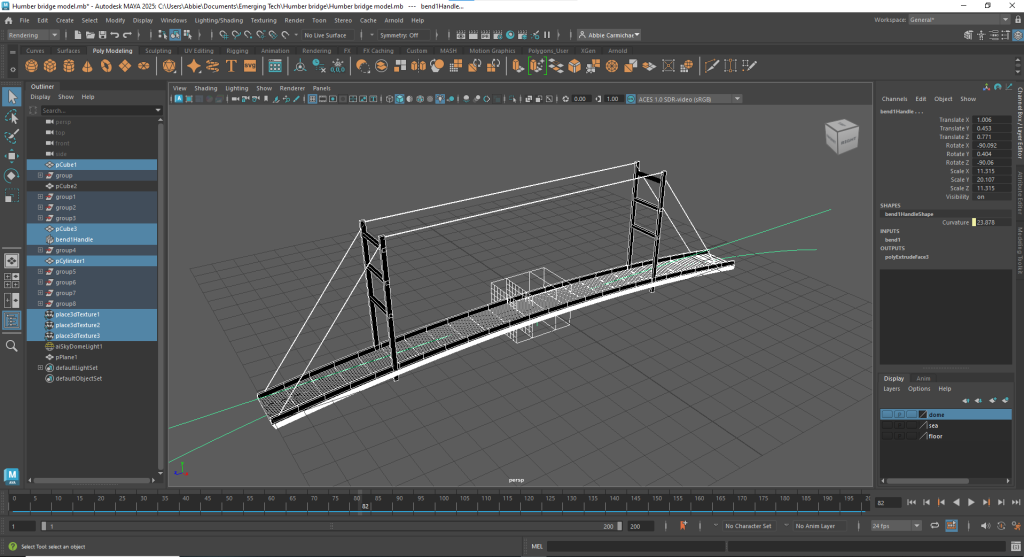
Task: Click the save scene icon
Action: [101, 35]
